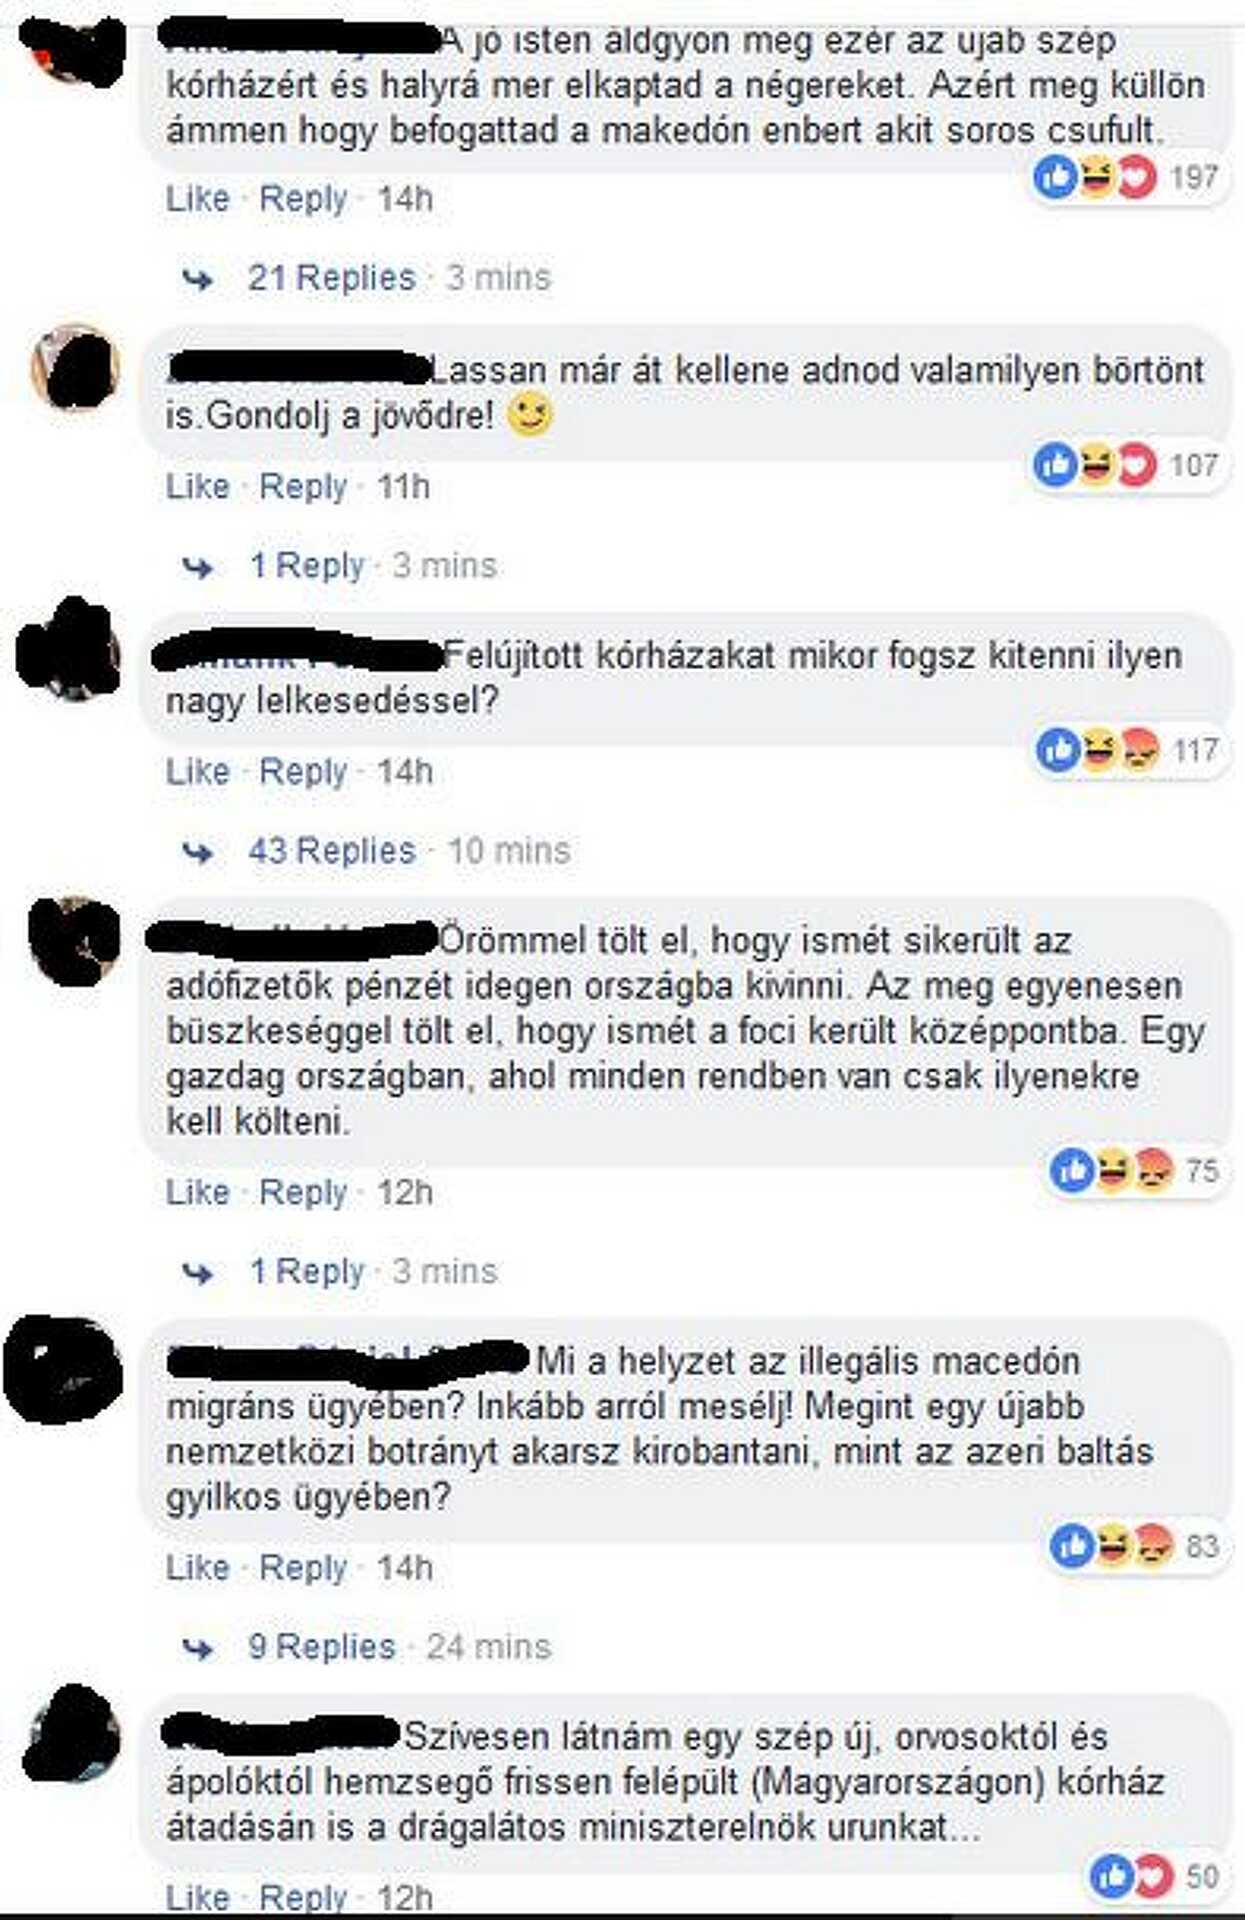Click the reaction emojis next to 83
The width and height of the screenshot is (1245, 1920).
pyautogui.click(x=1112, y=1546)
